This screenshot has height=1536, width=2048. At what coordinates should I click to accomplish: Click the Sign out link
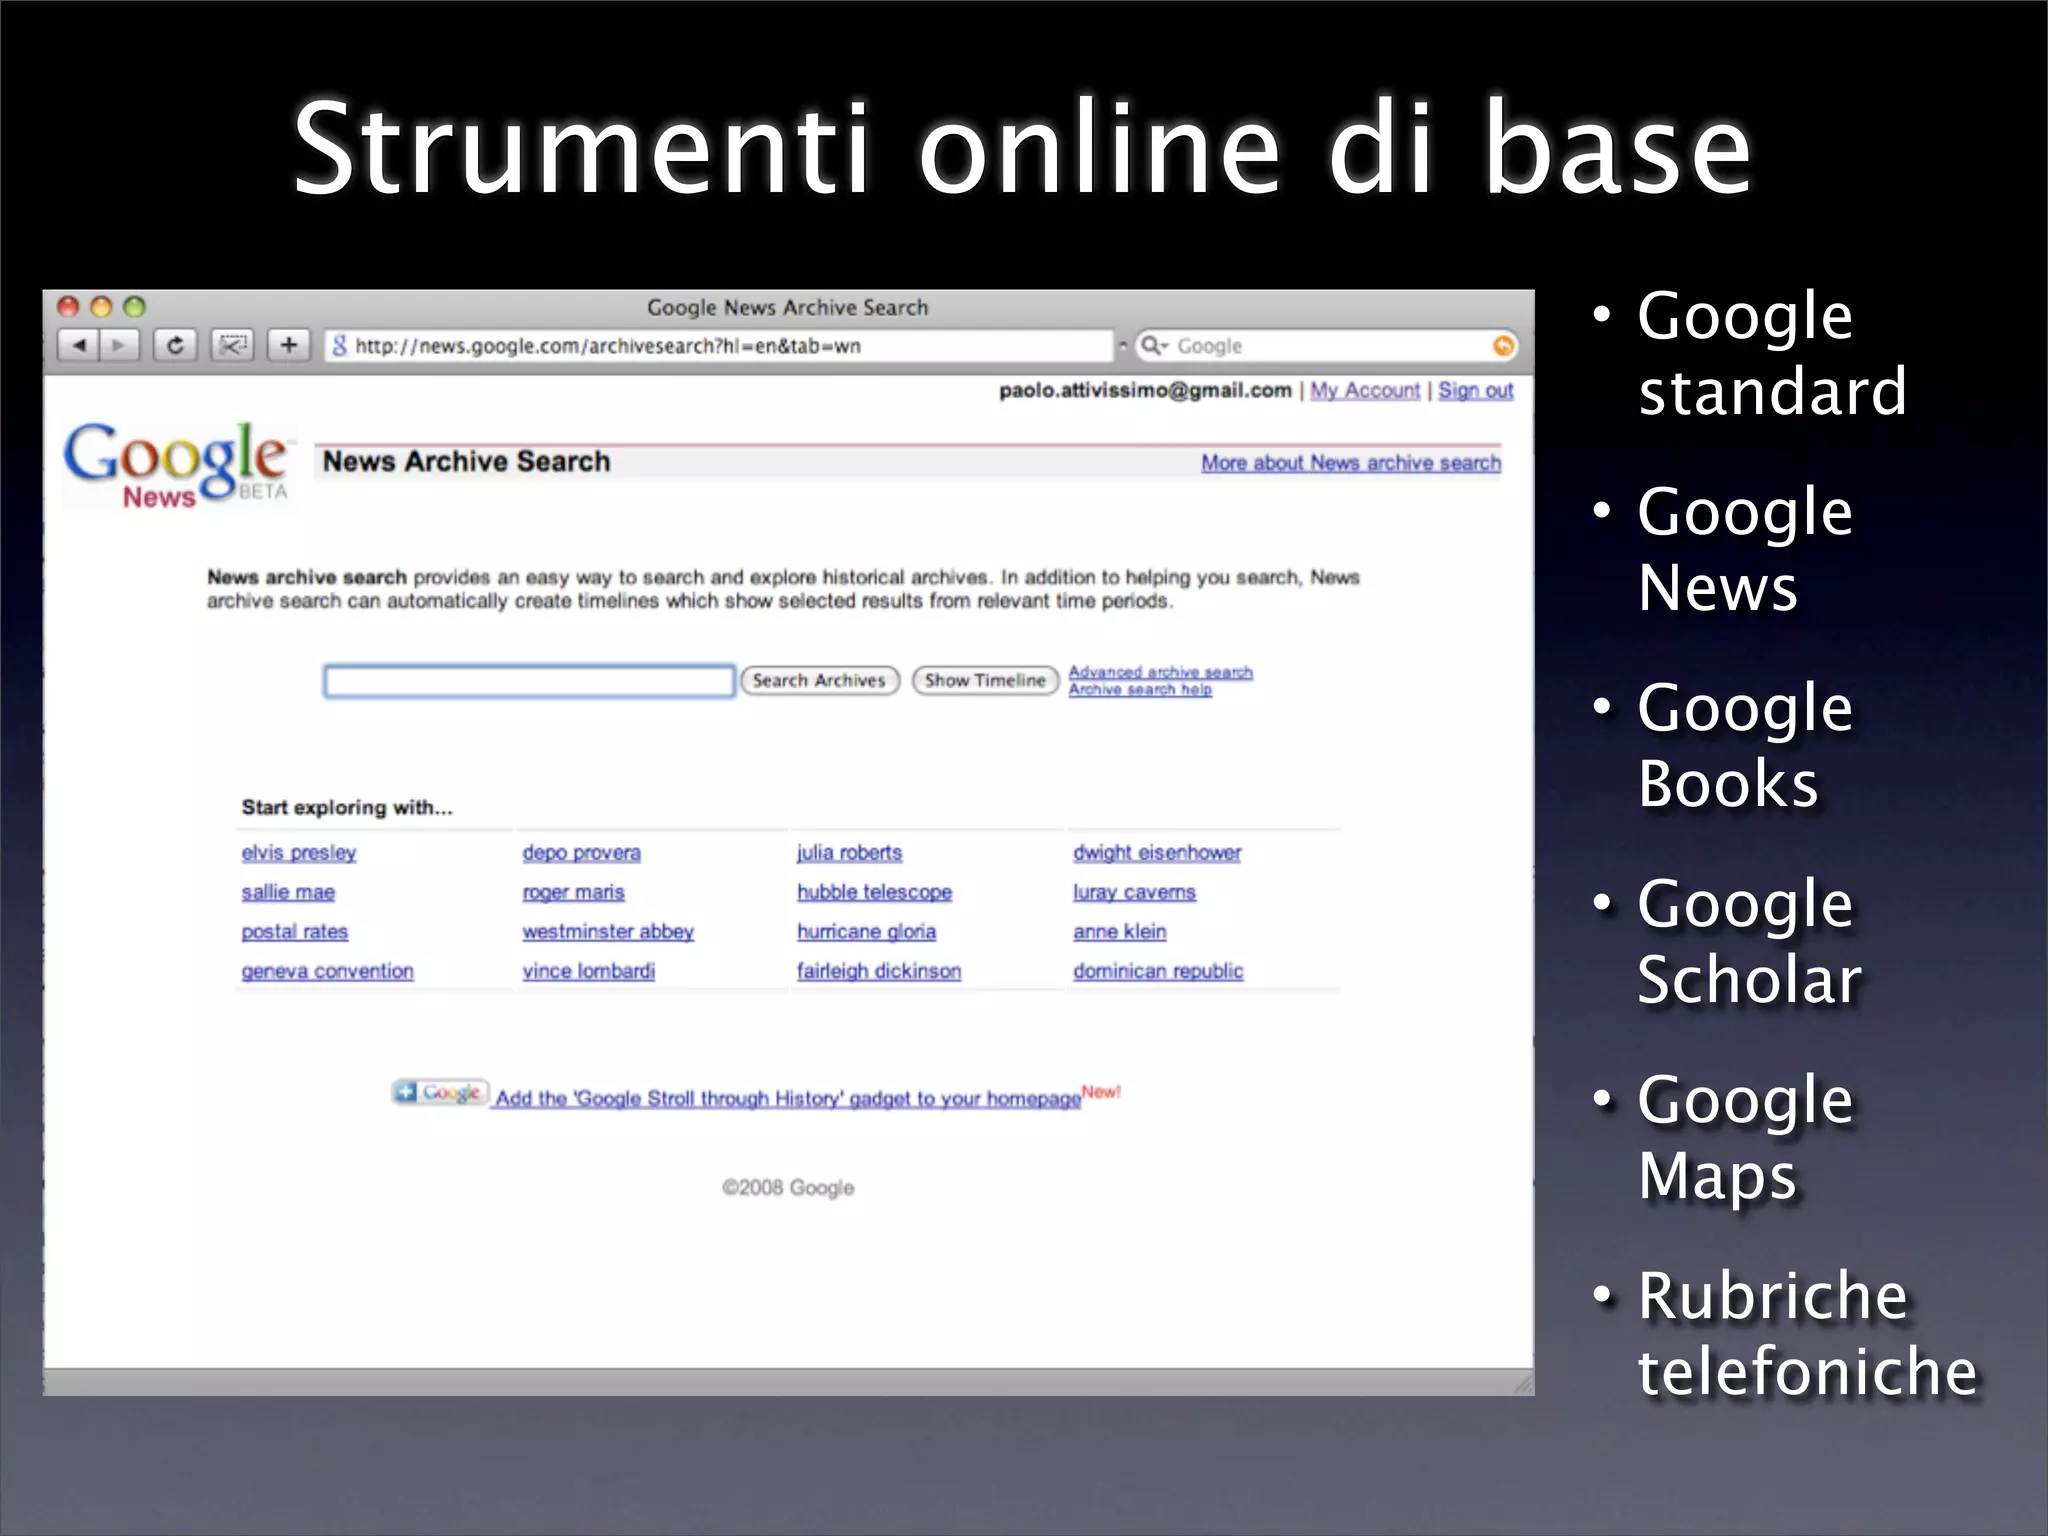[1475, 391]
